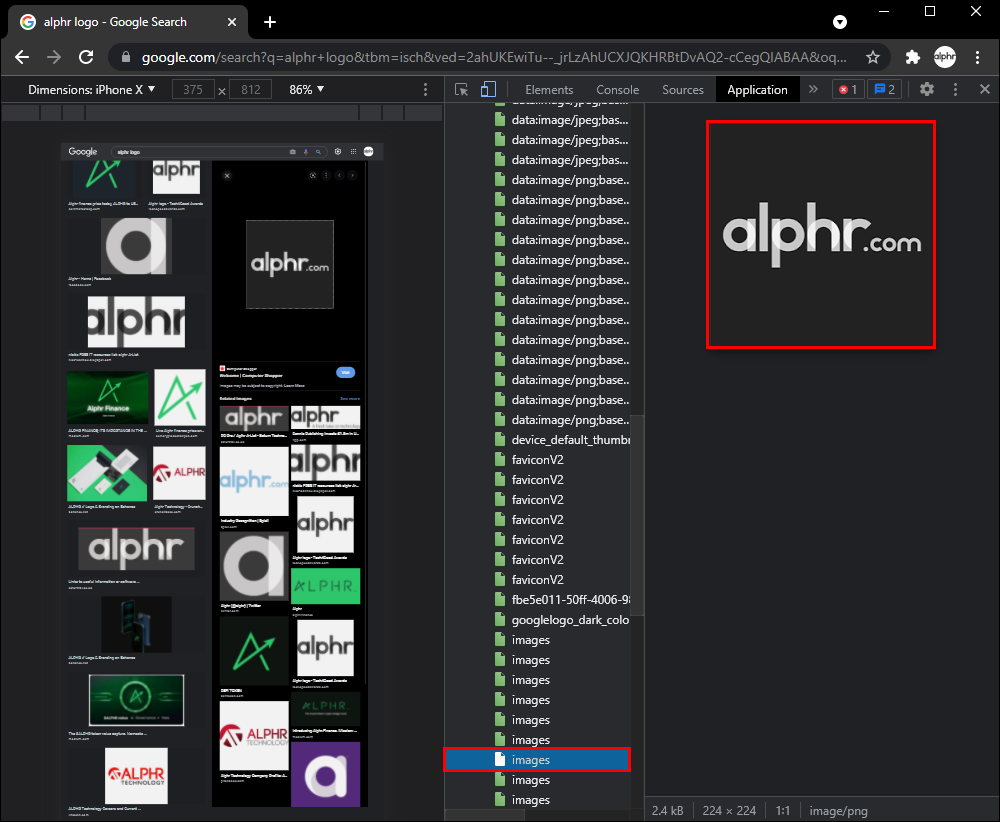Image resolution: width=1000 pixels, height=822 pixels.
Task: Expand the Dimensions: iPhone X dropdown
Action: (92, 90)
